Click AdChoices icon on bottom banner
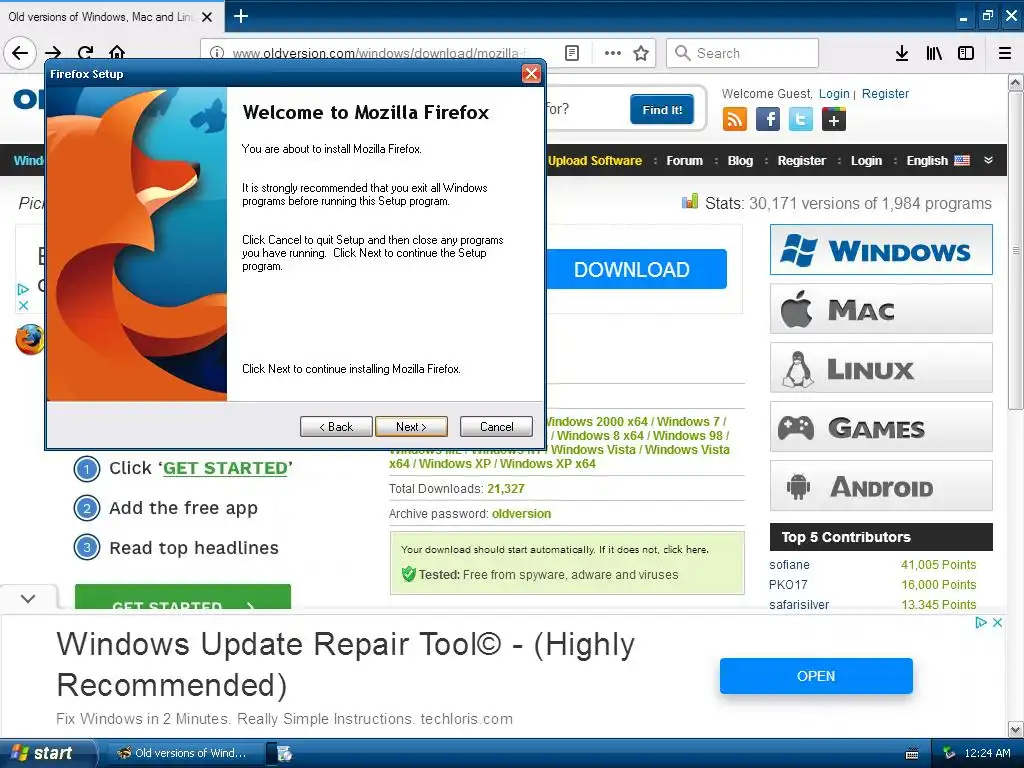This screenshot has height=768, width=1024. pyautogui.click(x=980, y=622)
